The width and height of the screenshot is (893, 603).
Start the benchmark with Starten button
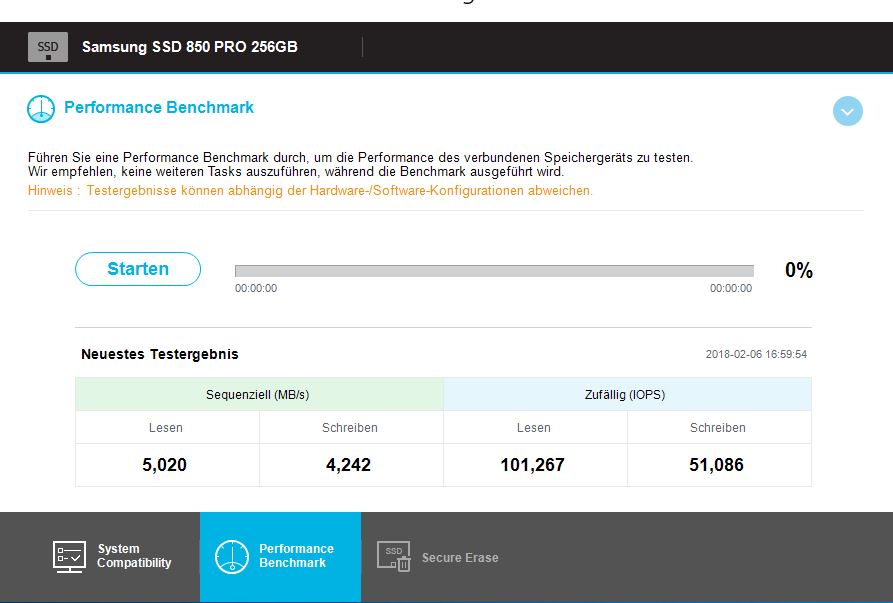tap(138, 269)
